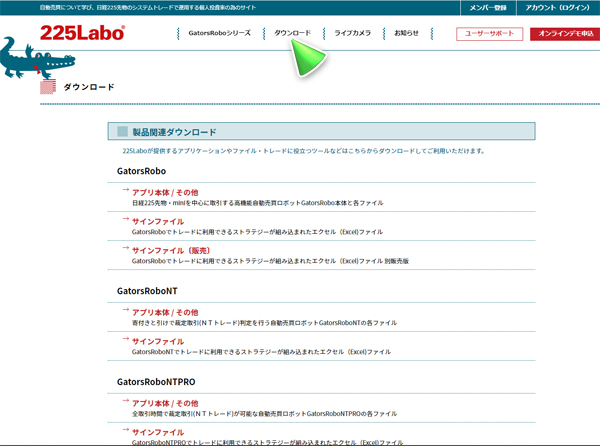Click the ユーザーサポート button
600x446 pixels.
489,34
